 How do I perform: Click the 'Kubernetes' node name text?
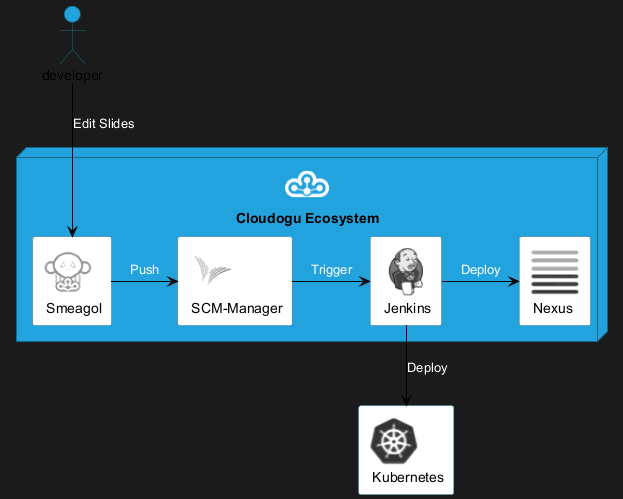point(407,478)
